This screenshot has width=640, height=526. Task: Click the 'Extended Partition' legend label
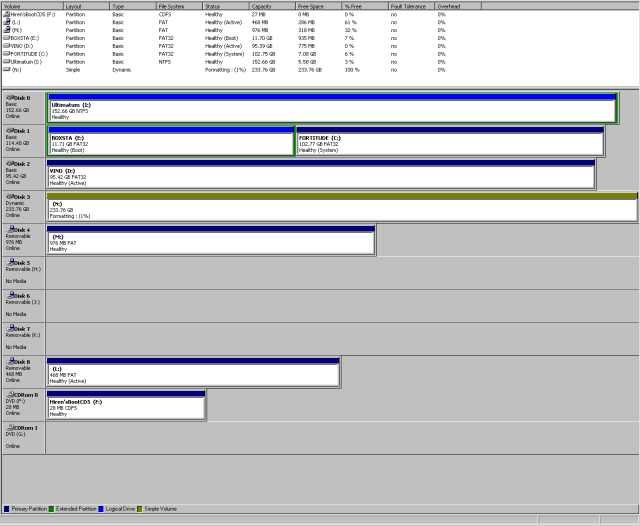pos(76,509)
